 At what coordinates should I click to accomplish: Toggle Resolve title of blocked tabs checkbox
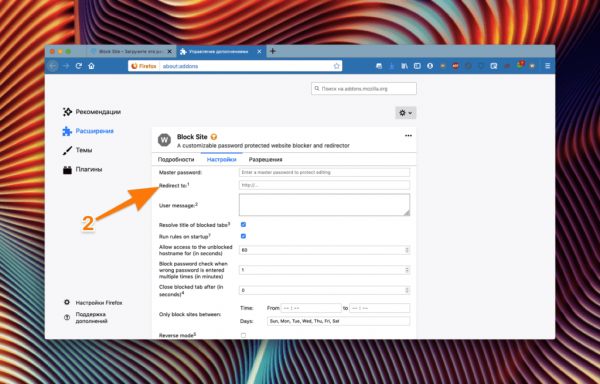243,225
